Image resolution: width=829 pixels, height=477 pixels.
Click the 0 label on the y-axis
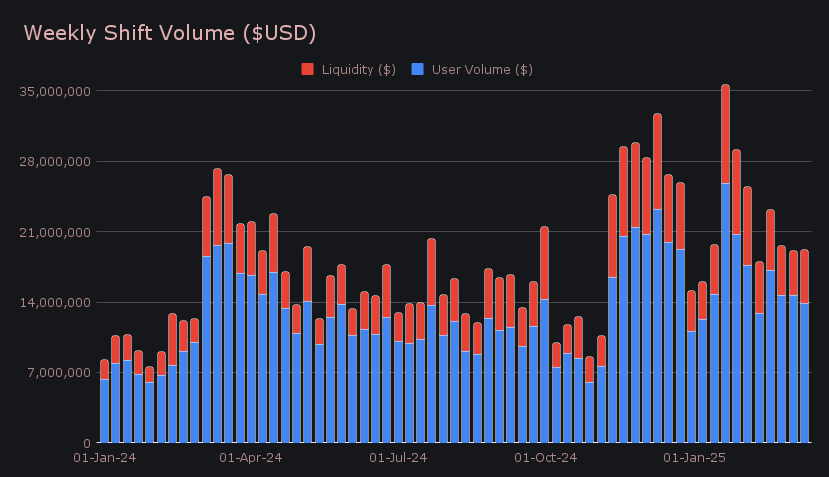(x=87, y=443)
